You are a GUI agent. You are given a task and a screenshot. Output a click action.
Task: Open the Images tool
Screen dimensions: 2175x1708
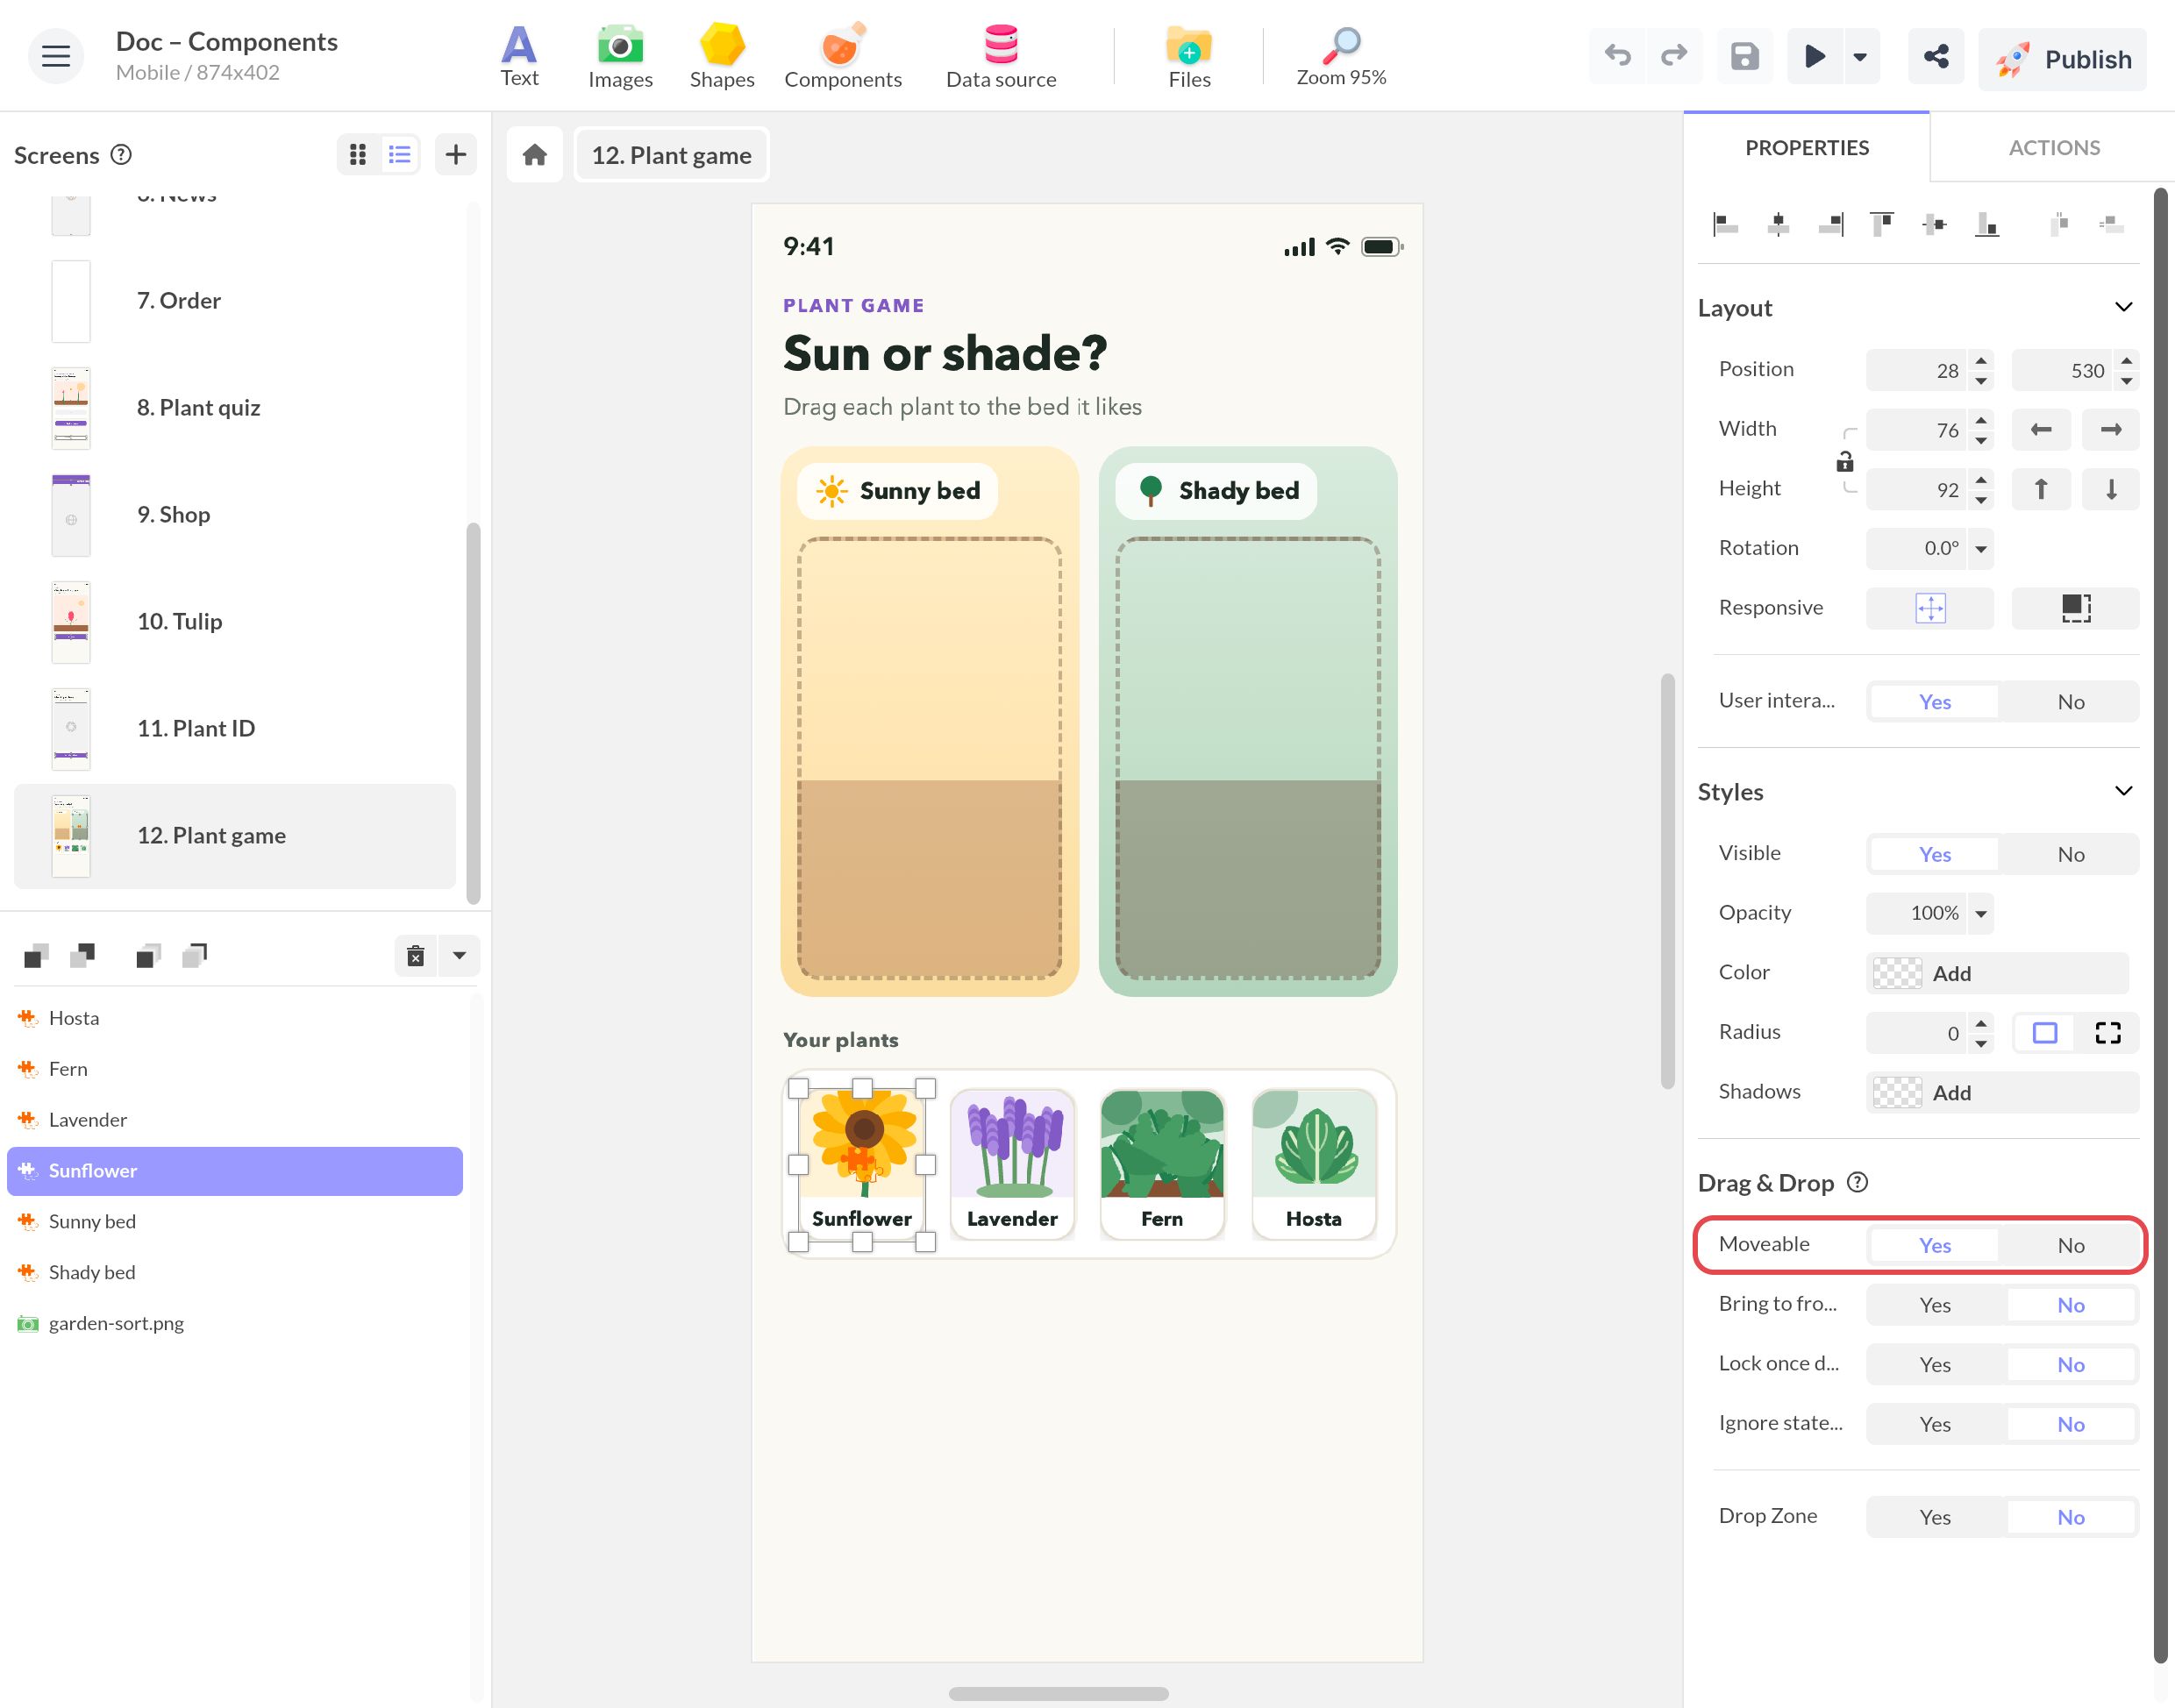[620, 57]
